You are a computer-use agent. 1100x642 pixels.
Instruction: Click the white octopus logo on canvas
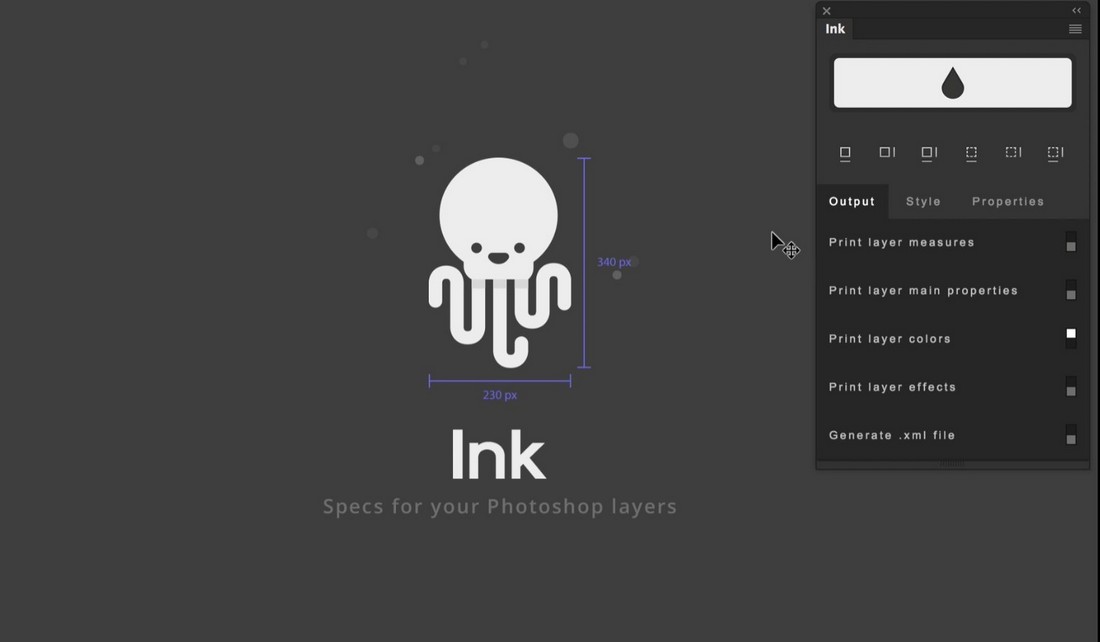pos(499,262)
